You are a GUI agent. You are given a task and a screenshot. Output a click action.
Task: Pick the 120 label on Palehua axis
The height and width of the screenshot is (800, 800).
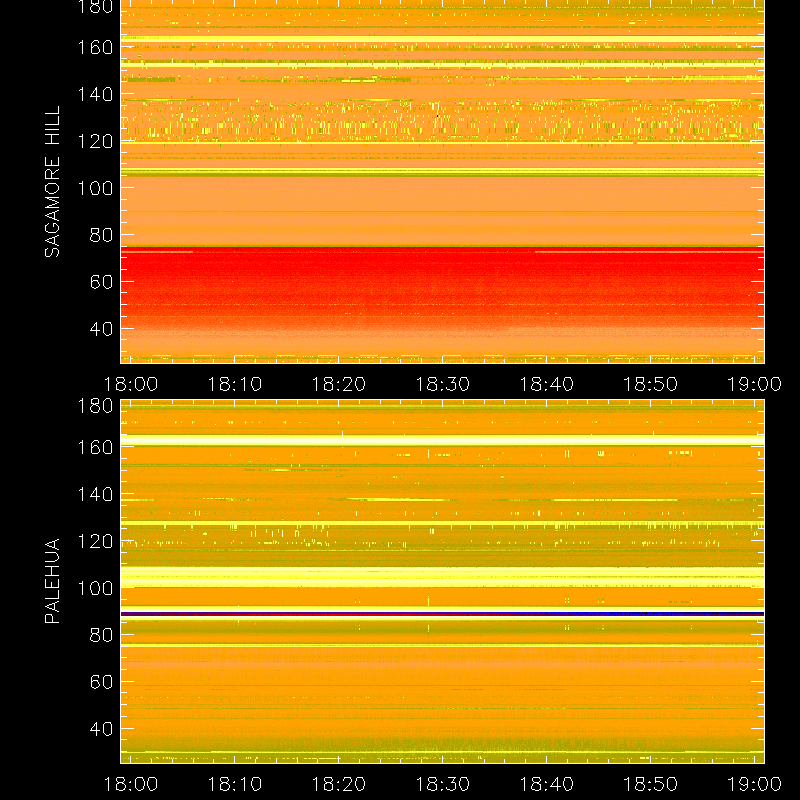tap(95, 541)
